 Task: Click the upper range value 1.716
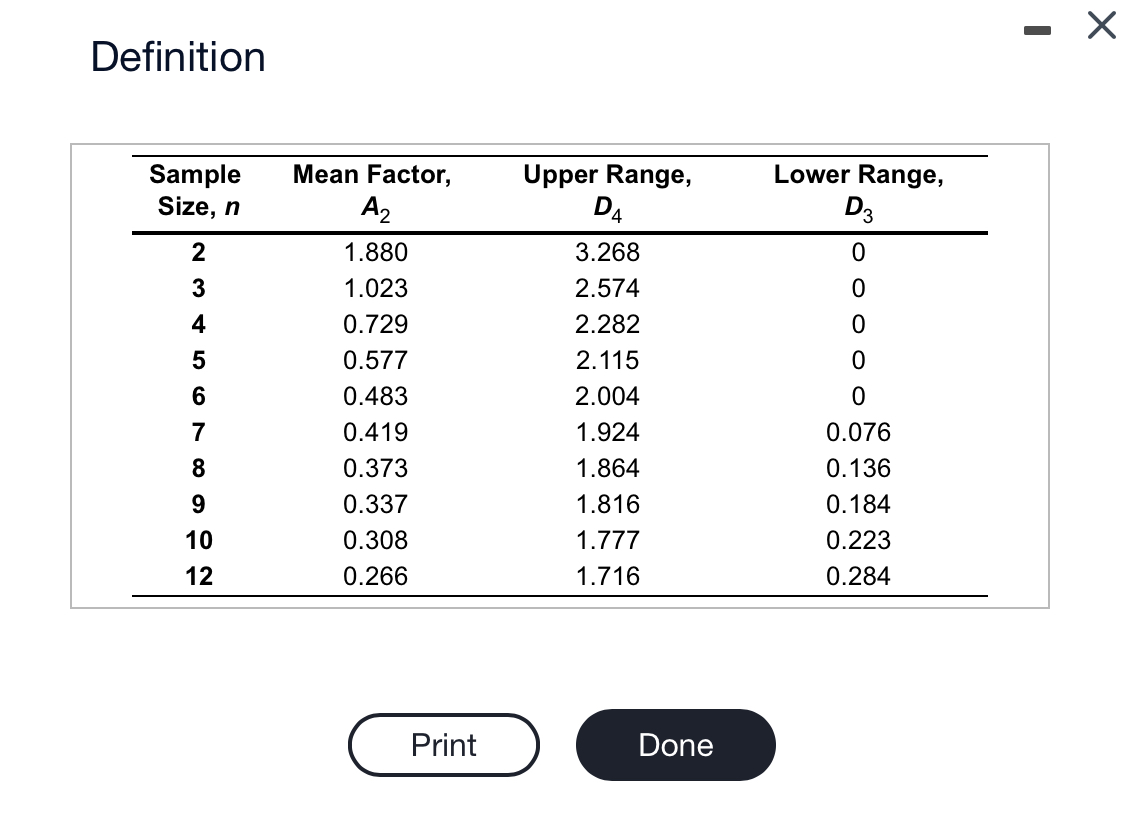pos(607,577)
